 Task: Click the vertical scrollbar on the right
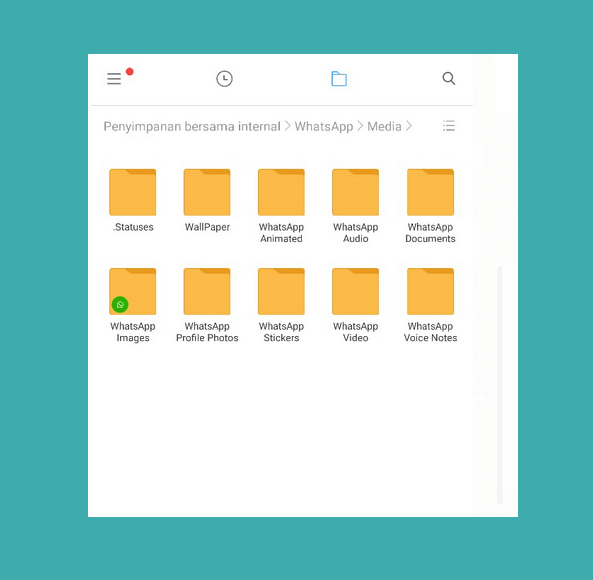point(500,385)
